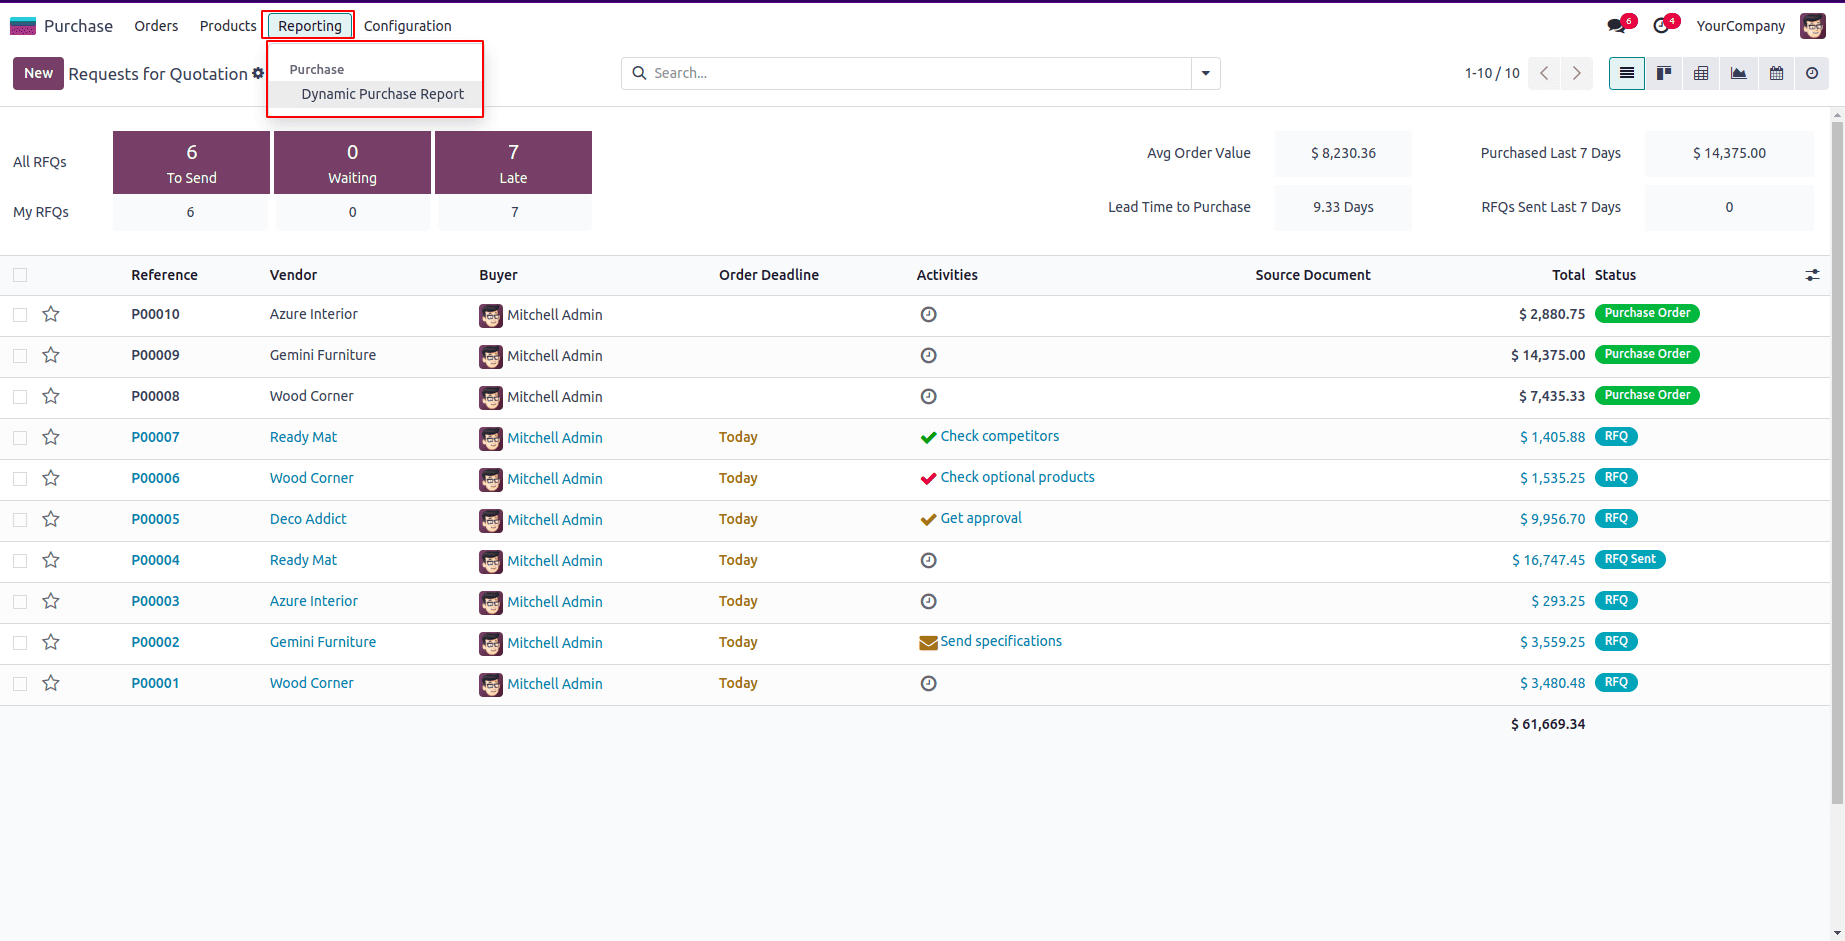
Task: Select the P00002 row checkbox
Action: (x=20, y=642)
